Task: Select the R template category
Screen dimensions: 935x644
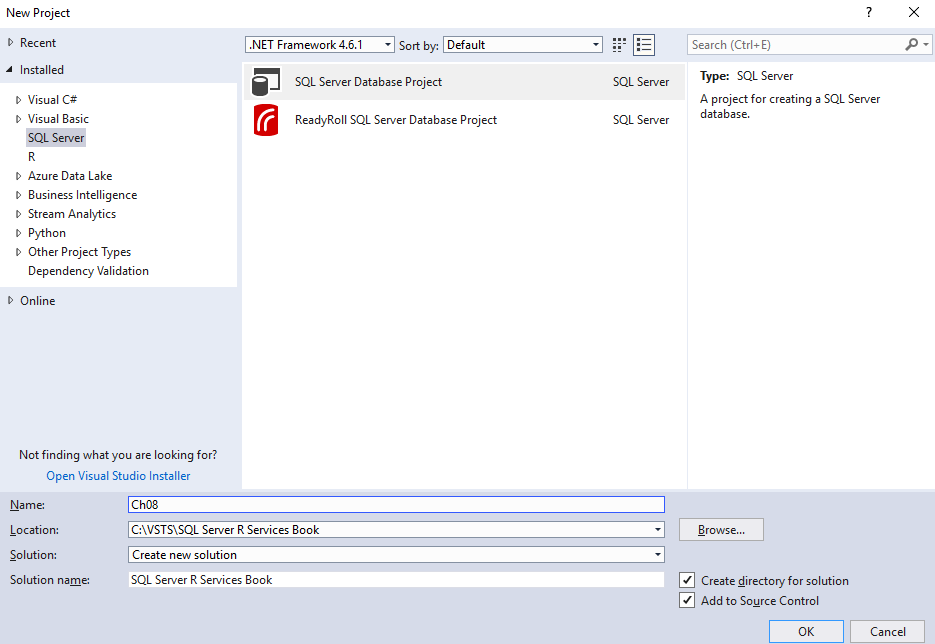Action: tap(32, 157)
